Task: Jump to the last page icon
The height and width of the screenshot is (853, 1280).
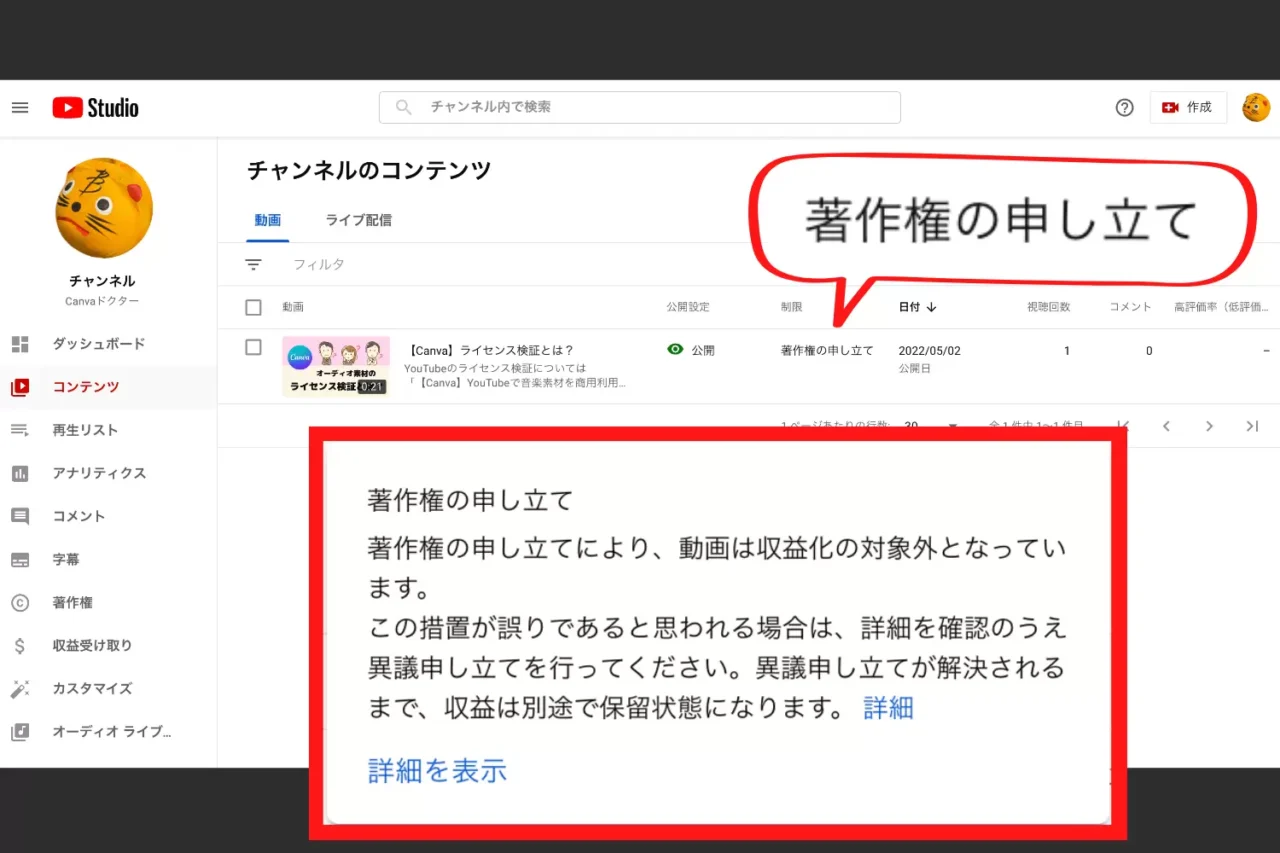Action: point(1252,426)
